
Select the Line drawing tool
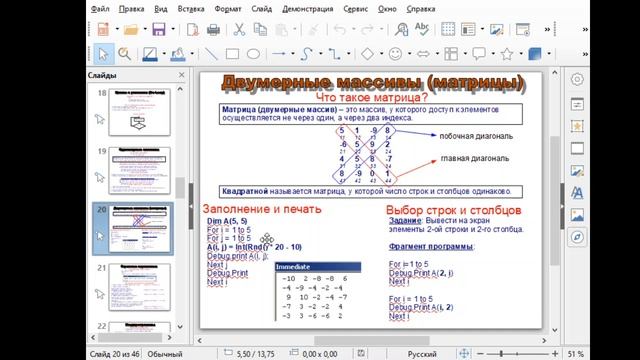211,54
